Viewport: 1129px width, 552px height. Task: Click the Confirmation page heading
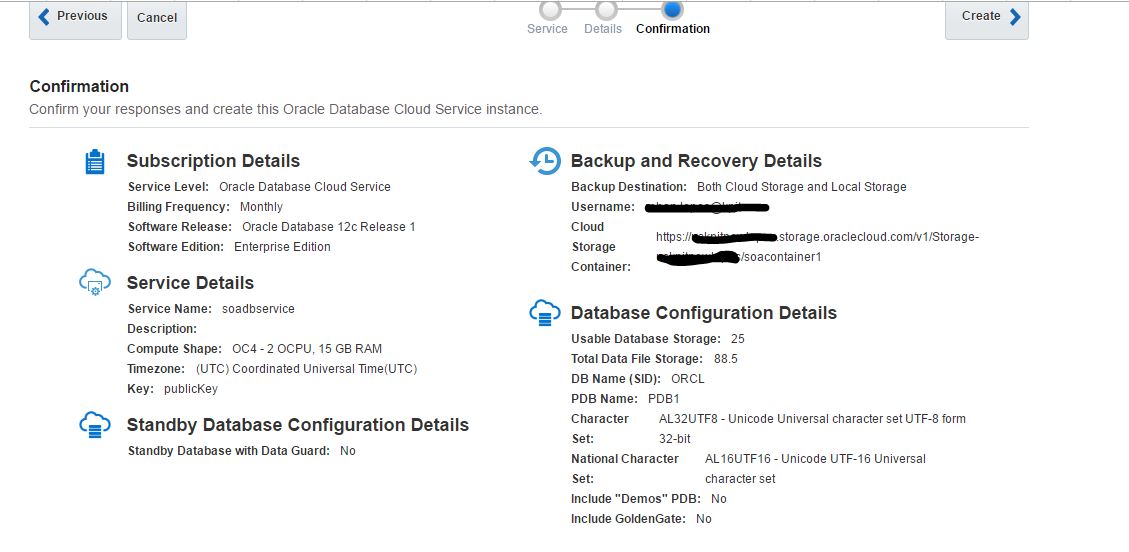(x=79, y=86)
